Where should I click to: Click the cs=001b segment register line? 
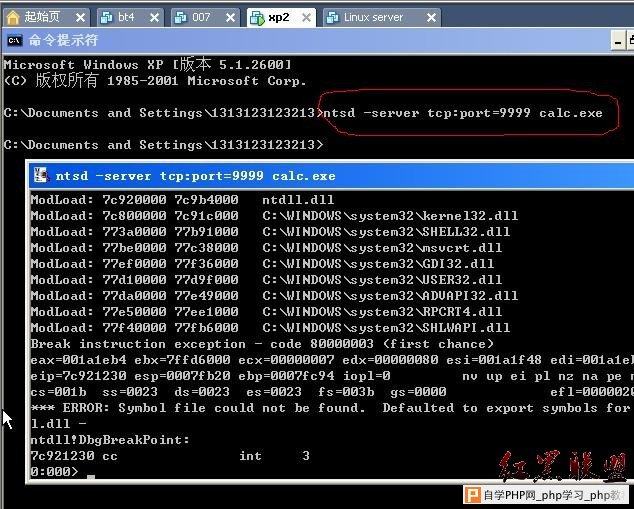tap(332, 391)
